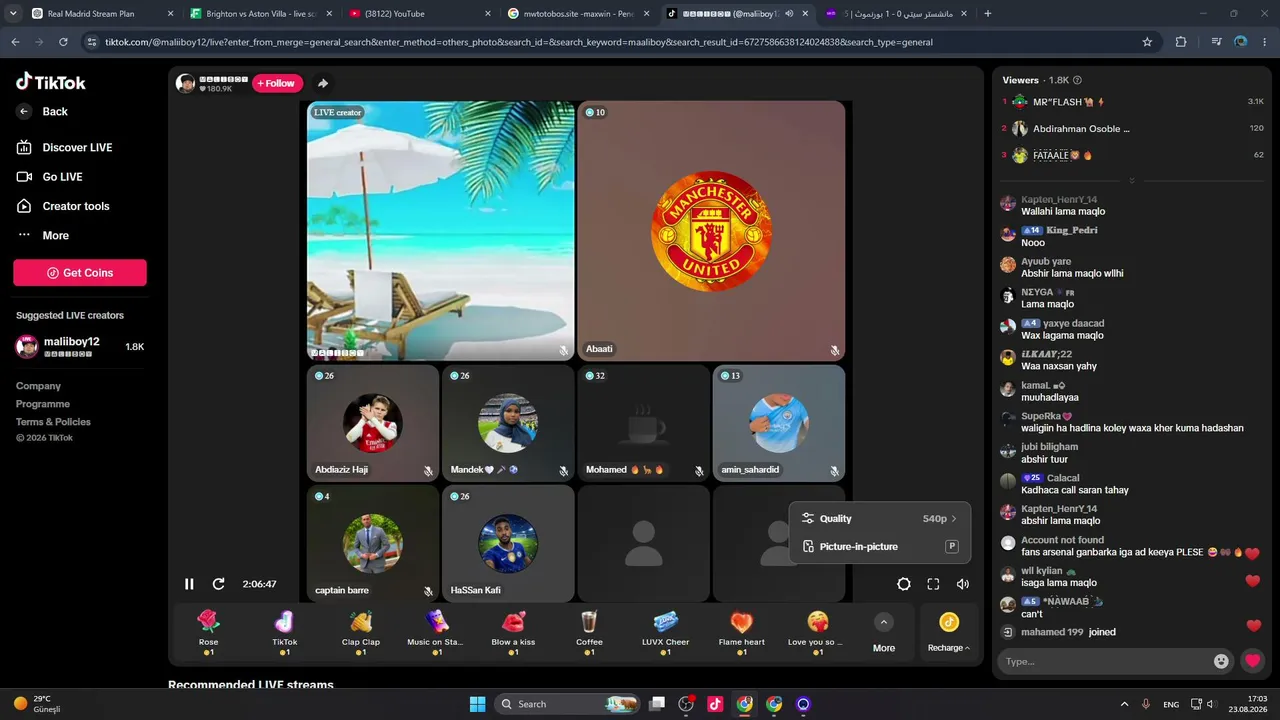Viewport: 1280px width, 720px height.
Task: Expand More gifts
Action: (884, 632)
